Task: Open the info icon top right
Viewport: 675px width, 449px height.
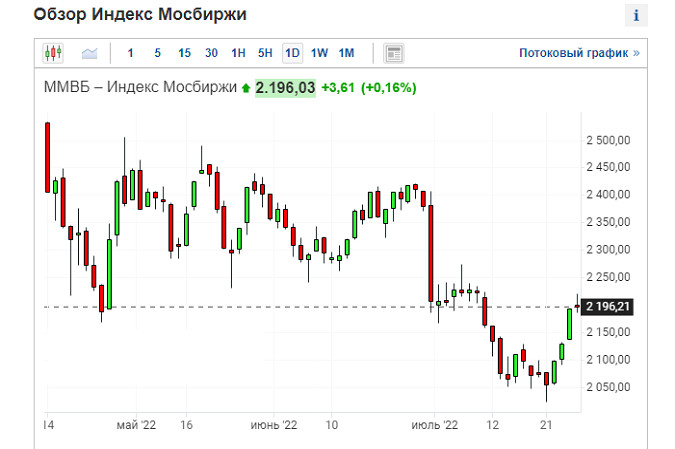Action: click(x=636, y=15)
